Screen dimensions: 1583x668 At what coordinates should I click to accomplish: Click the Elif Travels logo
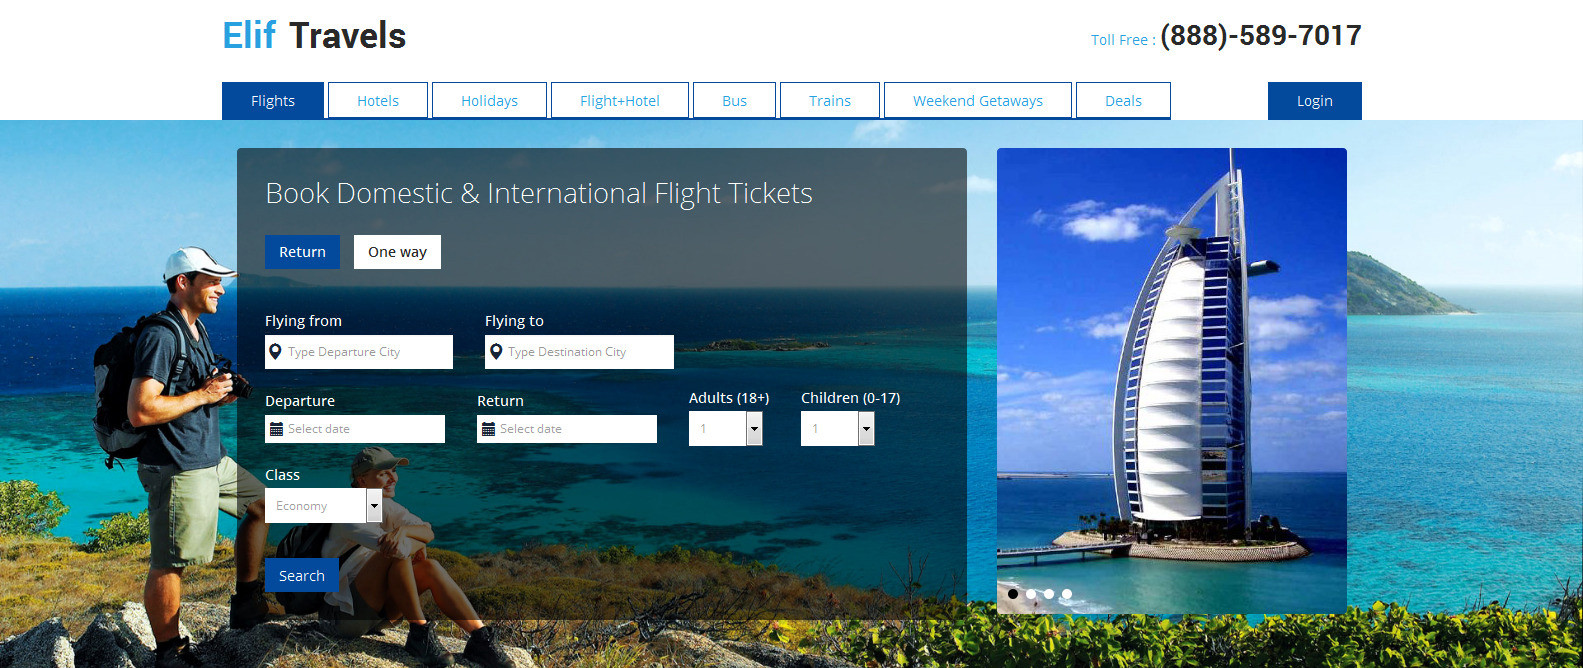[x=314, y=36]
